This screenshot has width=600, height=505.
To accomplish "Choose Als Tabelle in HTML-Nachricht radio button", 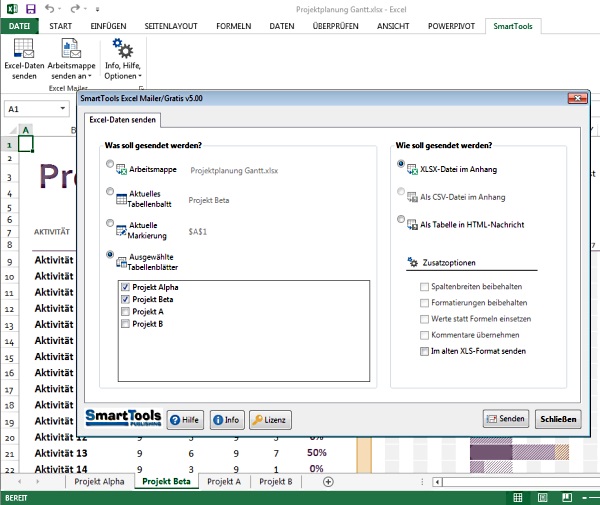I will [x=401, y=219].
